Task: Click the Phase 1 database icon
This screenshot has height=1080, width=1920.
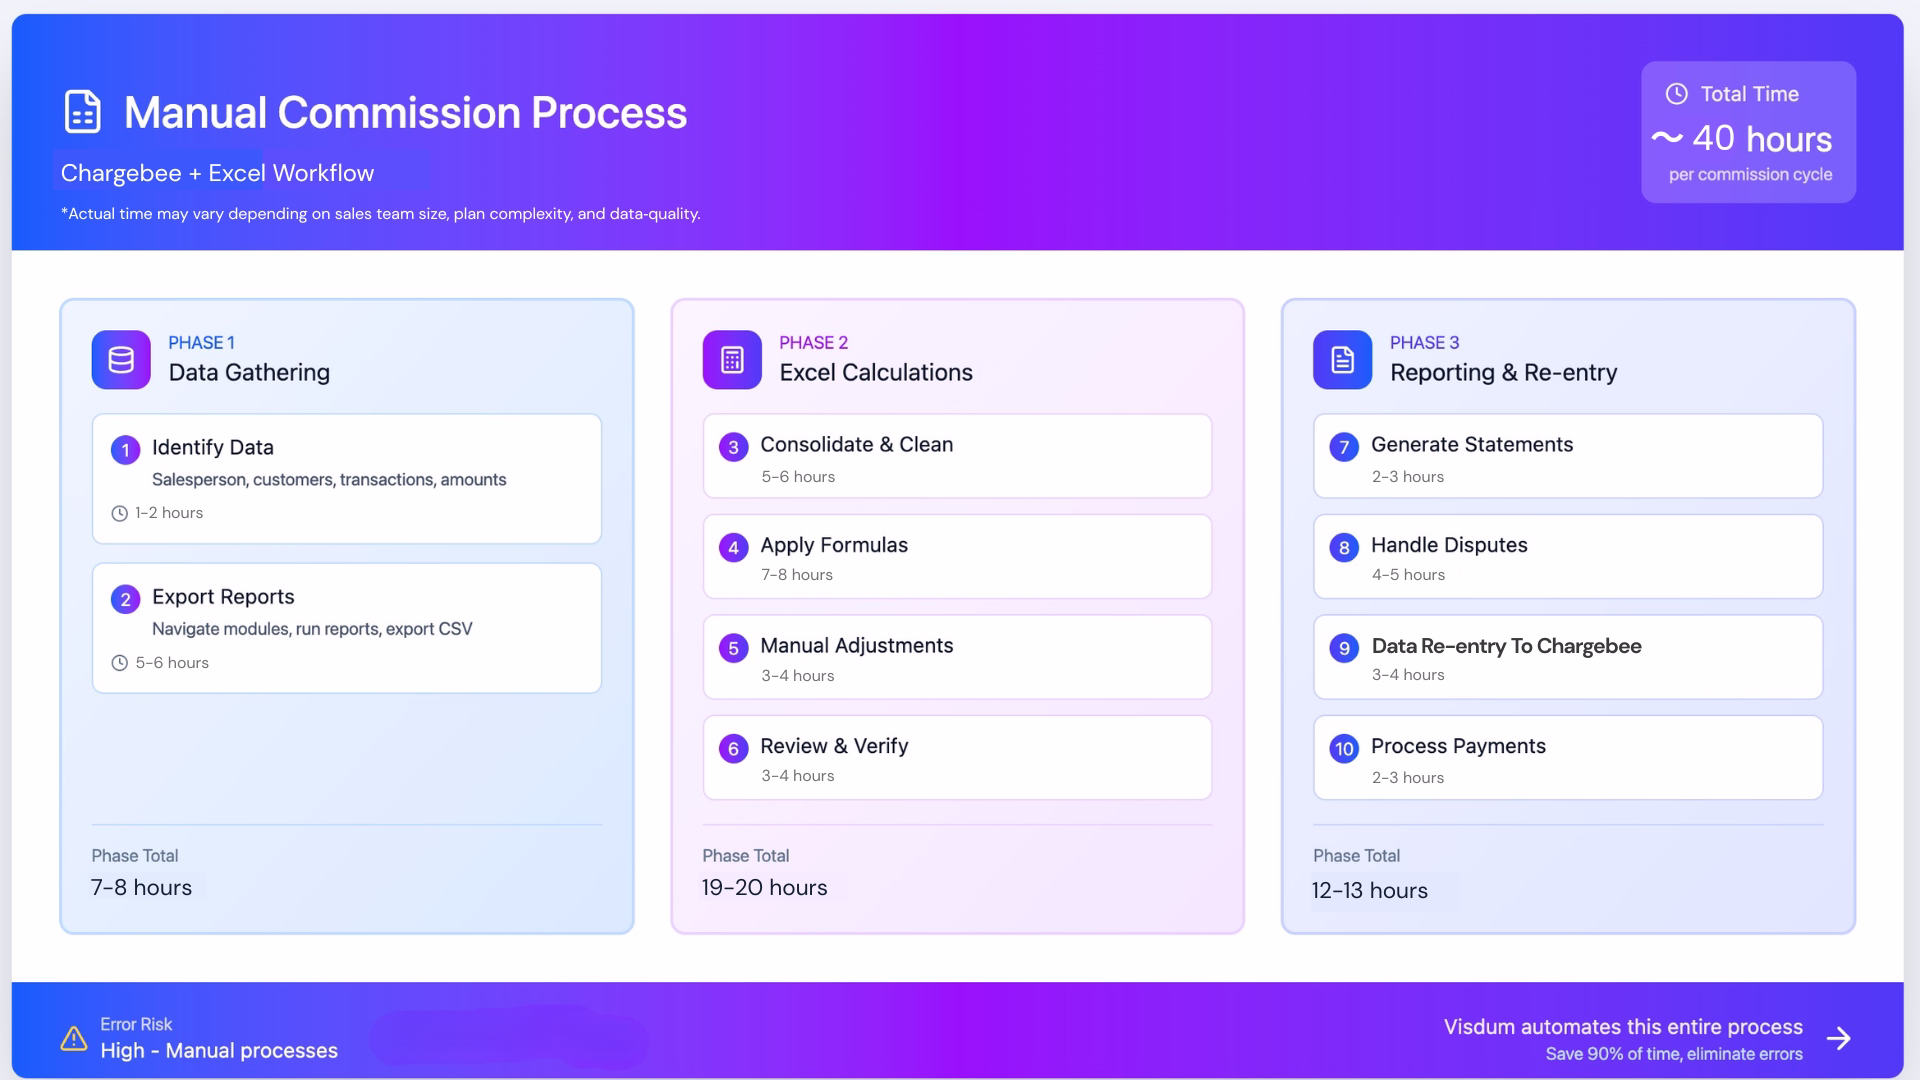Action: tap(121, 360)
